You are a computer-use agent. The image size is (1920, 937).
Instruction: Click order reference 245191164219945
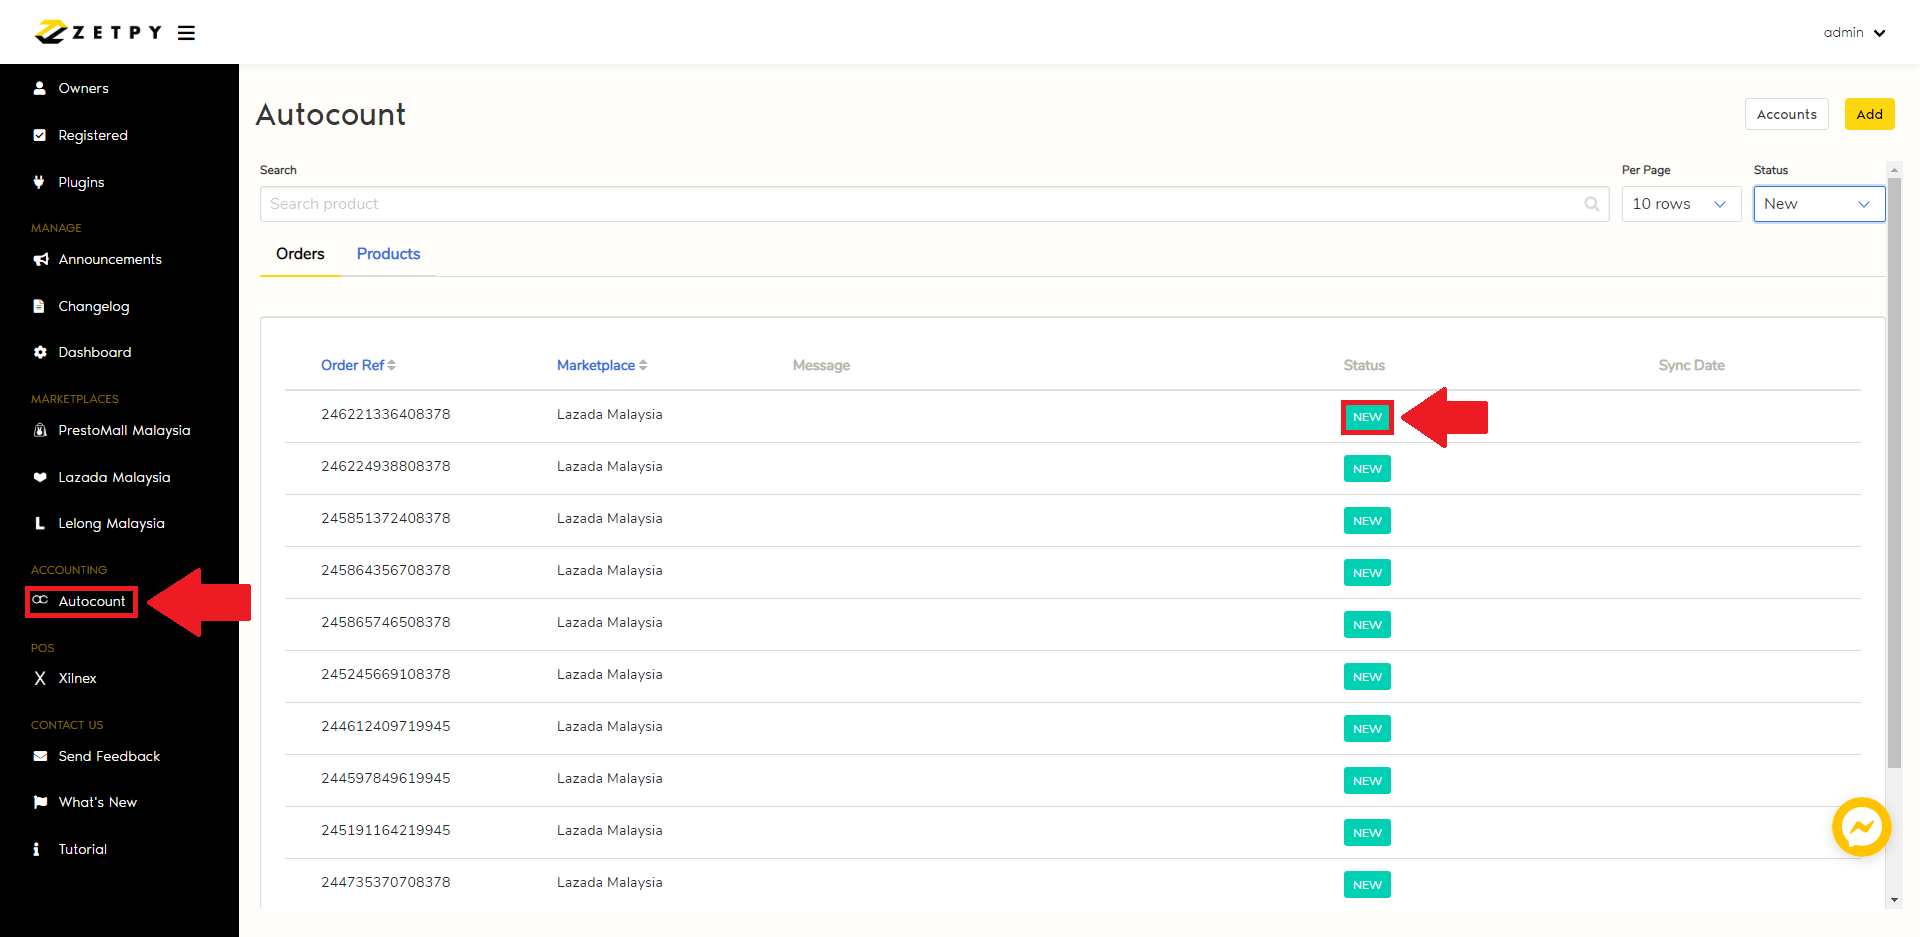click(385, 830)
